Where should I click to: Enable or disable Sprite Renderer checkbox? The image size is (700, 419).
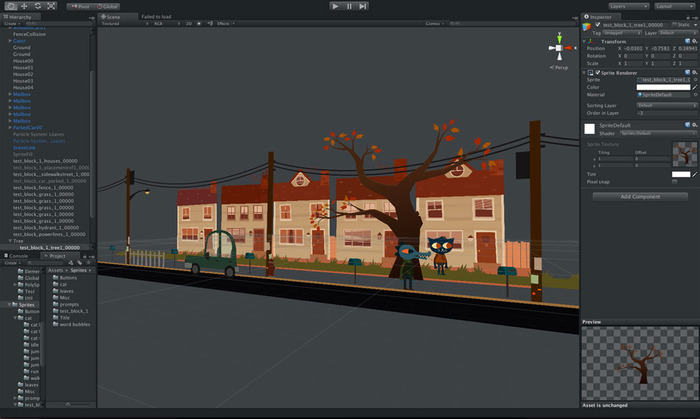597,72
